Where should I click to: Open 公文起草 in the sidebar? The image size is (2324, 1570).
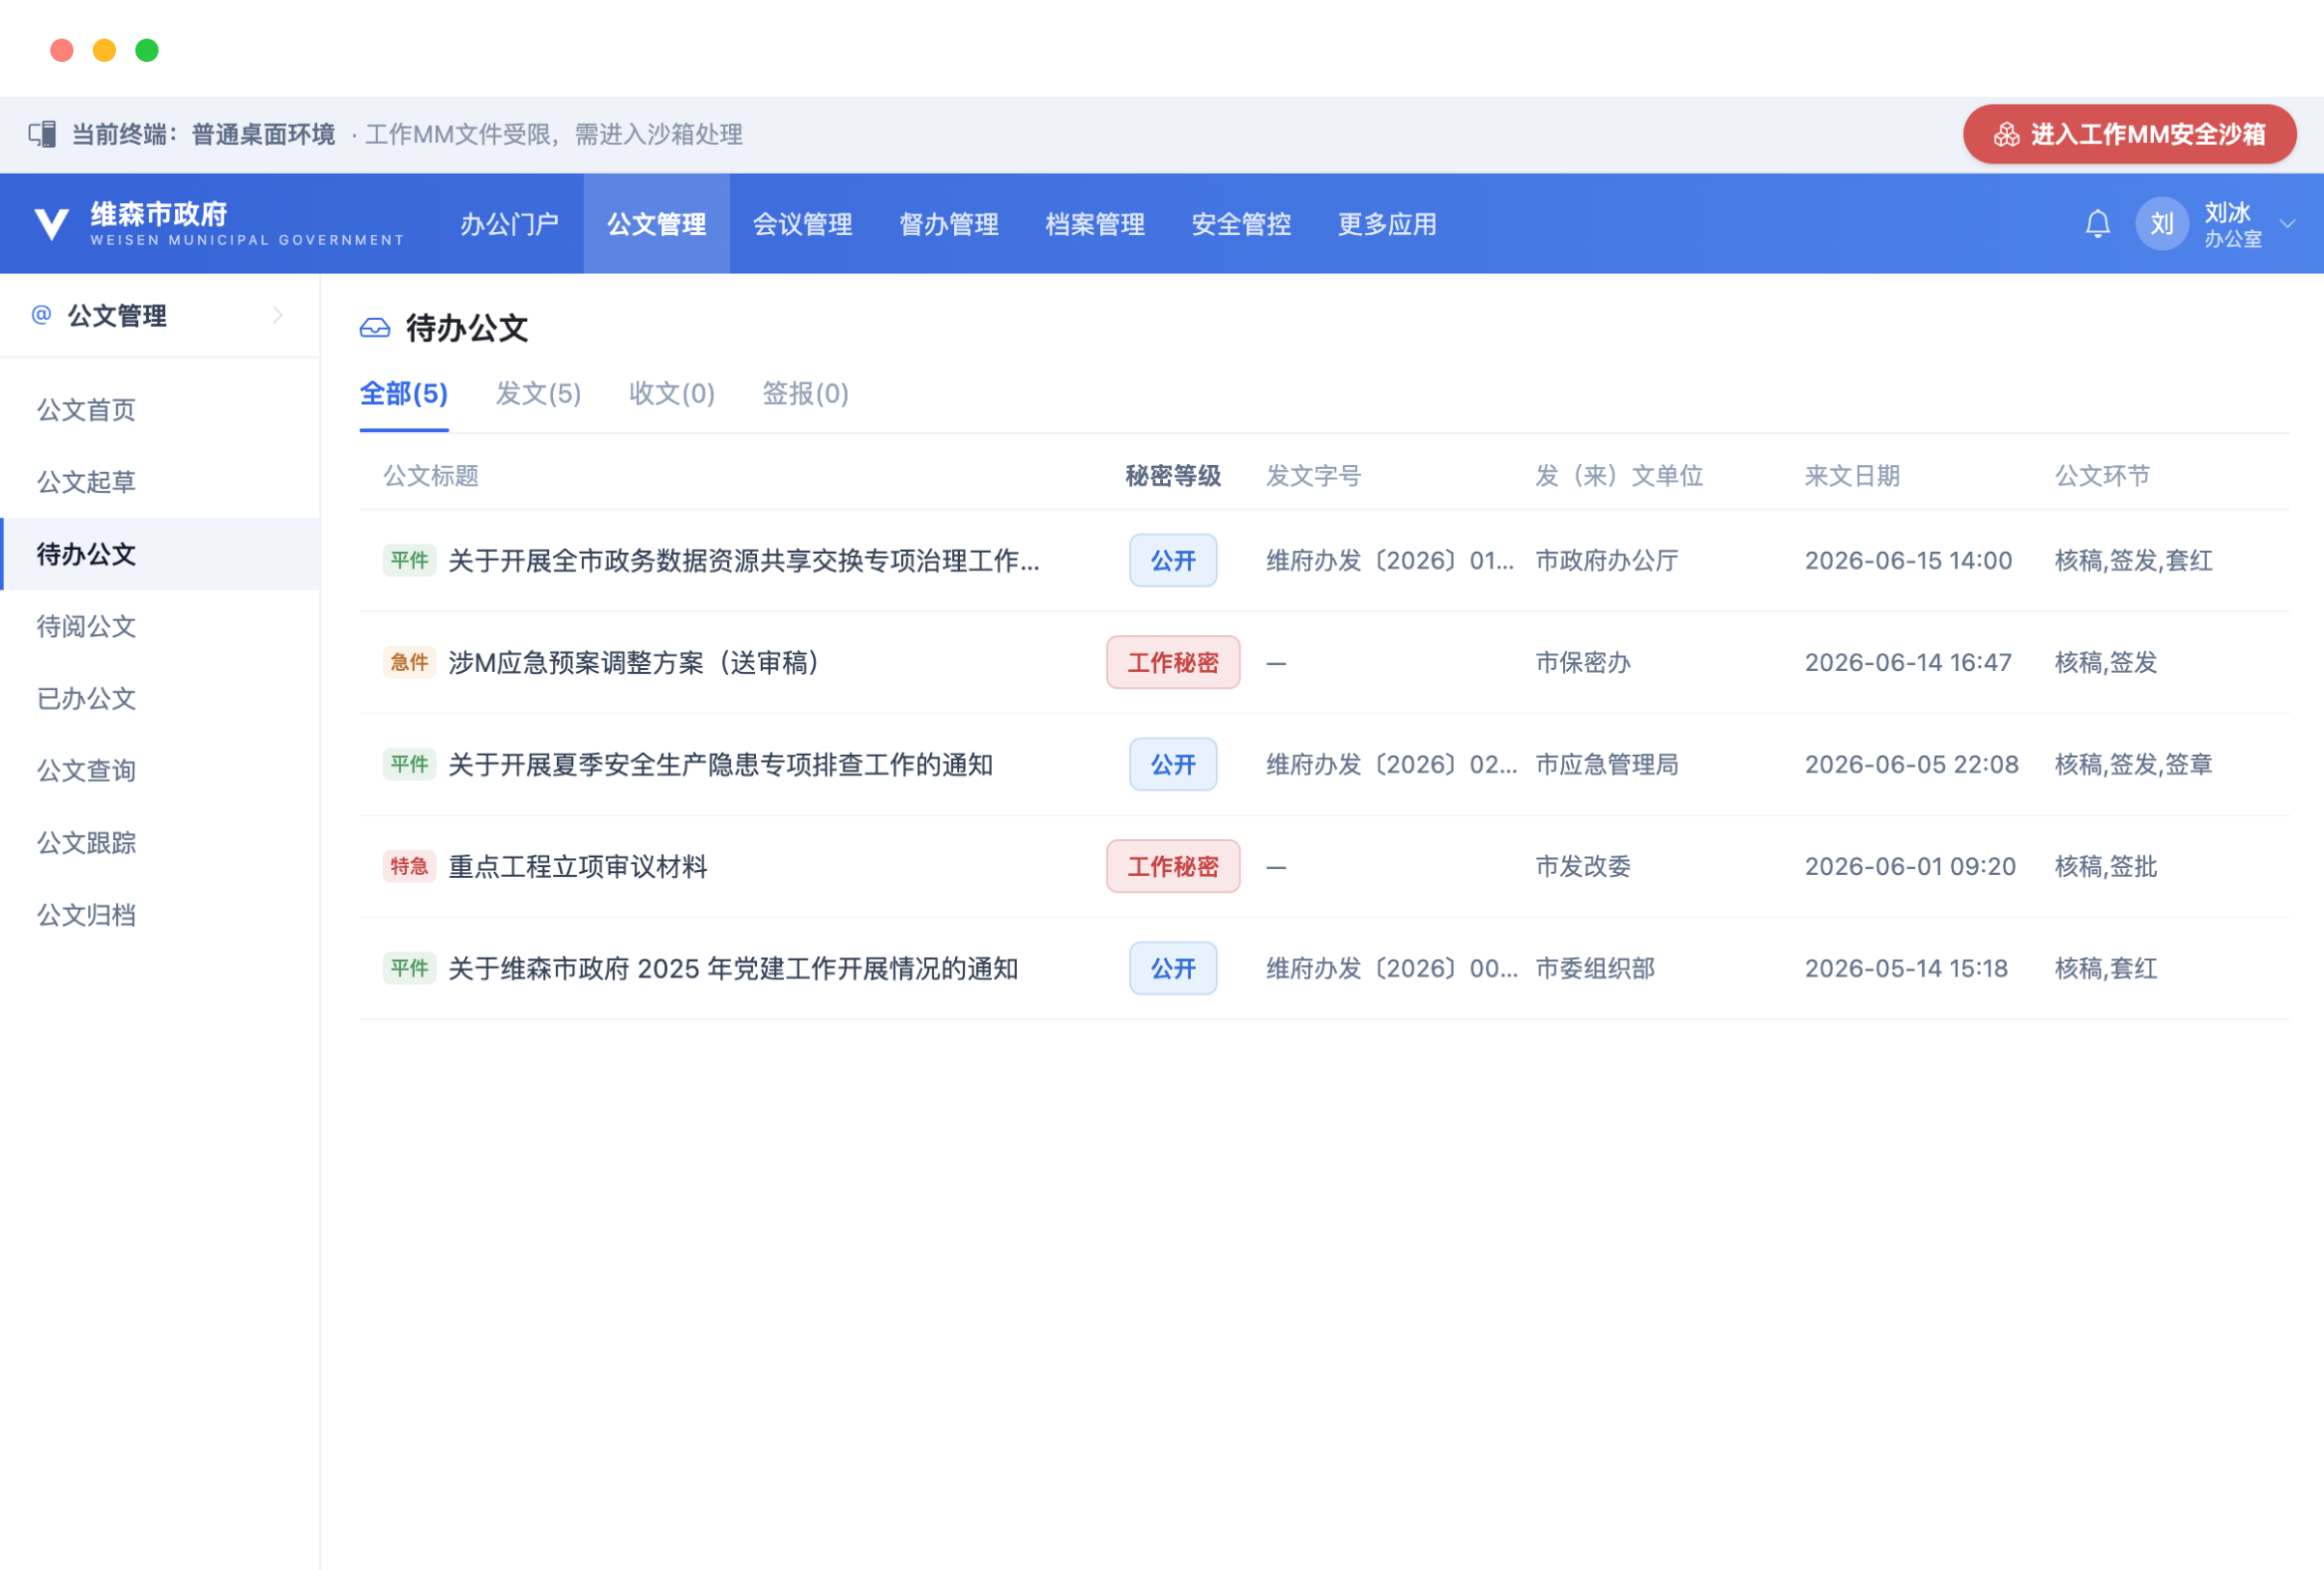(160, 482)
